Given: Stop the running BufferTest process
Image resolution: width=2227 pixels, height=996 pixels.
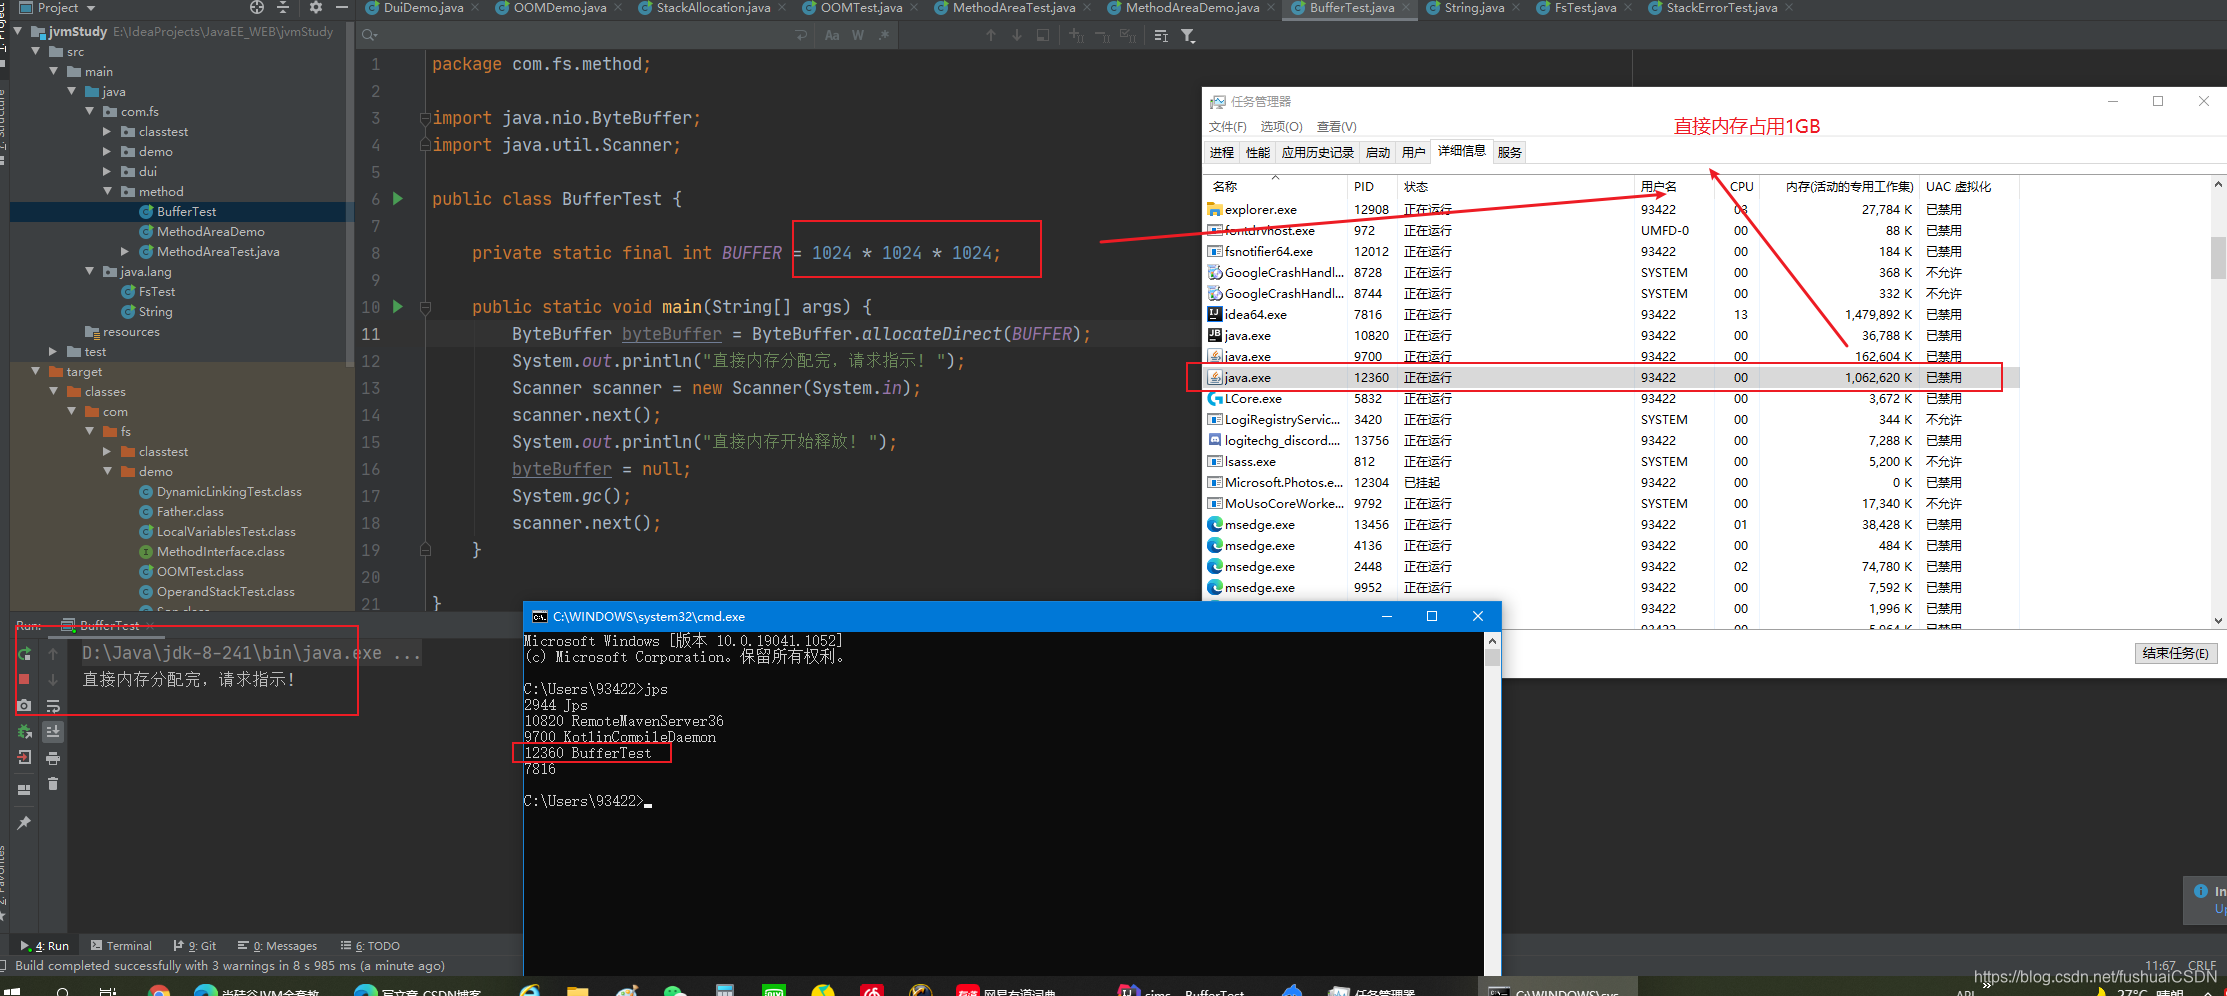Looking at the screenshot, I should pos(25,679).
